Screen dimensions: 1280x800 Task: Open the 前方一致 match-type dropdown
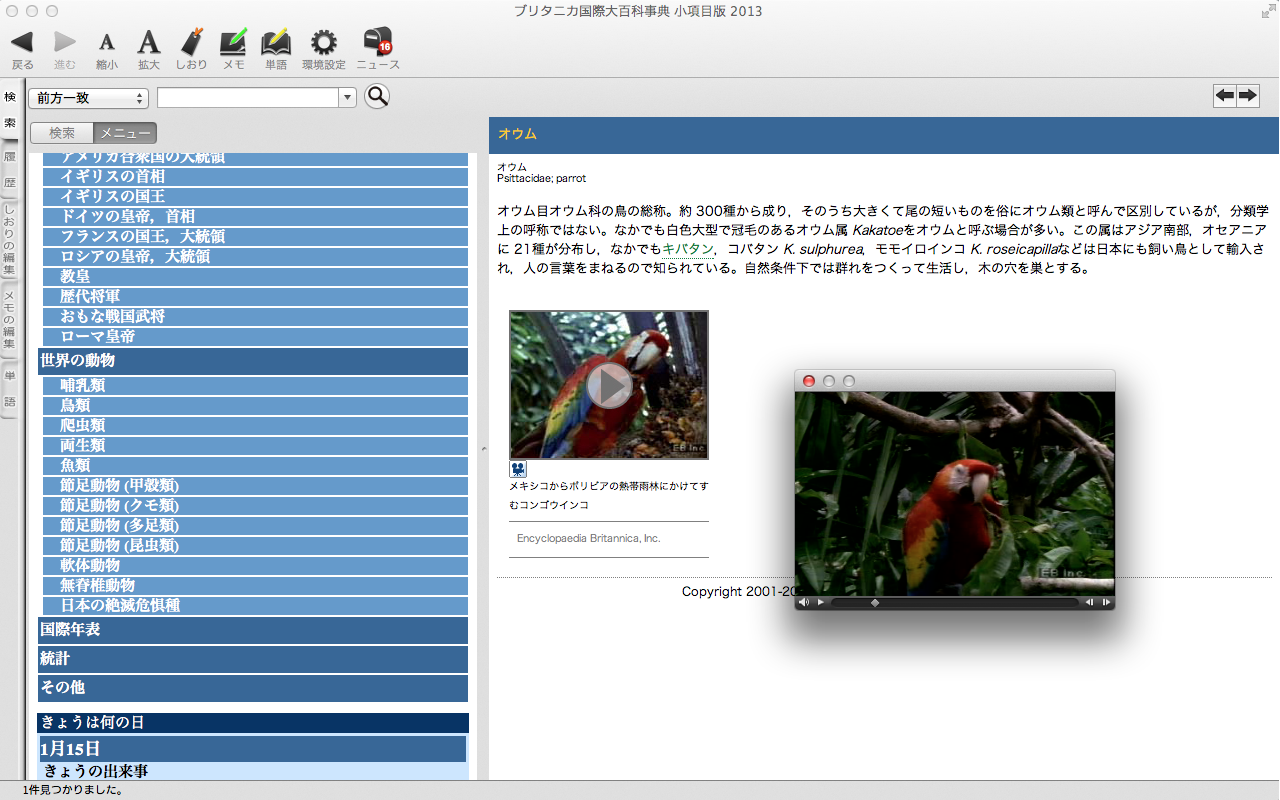89,98
